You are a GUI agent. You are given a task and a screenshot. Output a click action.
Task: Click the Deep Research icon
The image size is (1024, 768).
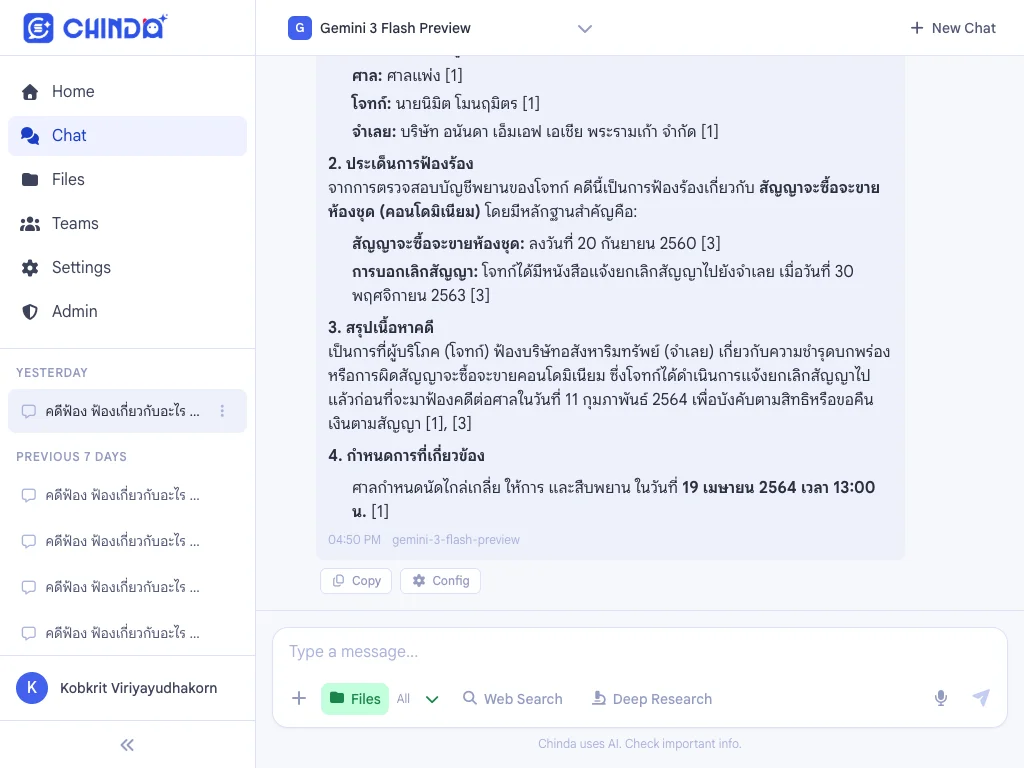598,698
